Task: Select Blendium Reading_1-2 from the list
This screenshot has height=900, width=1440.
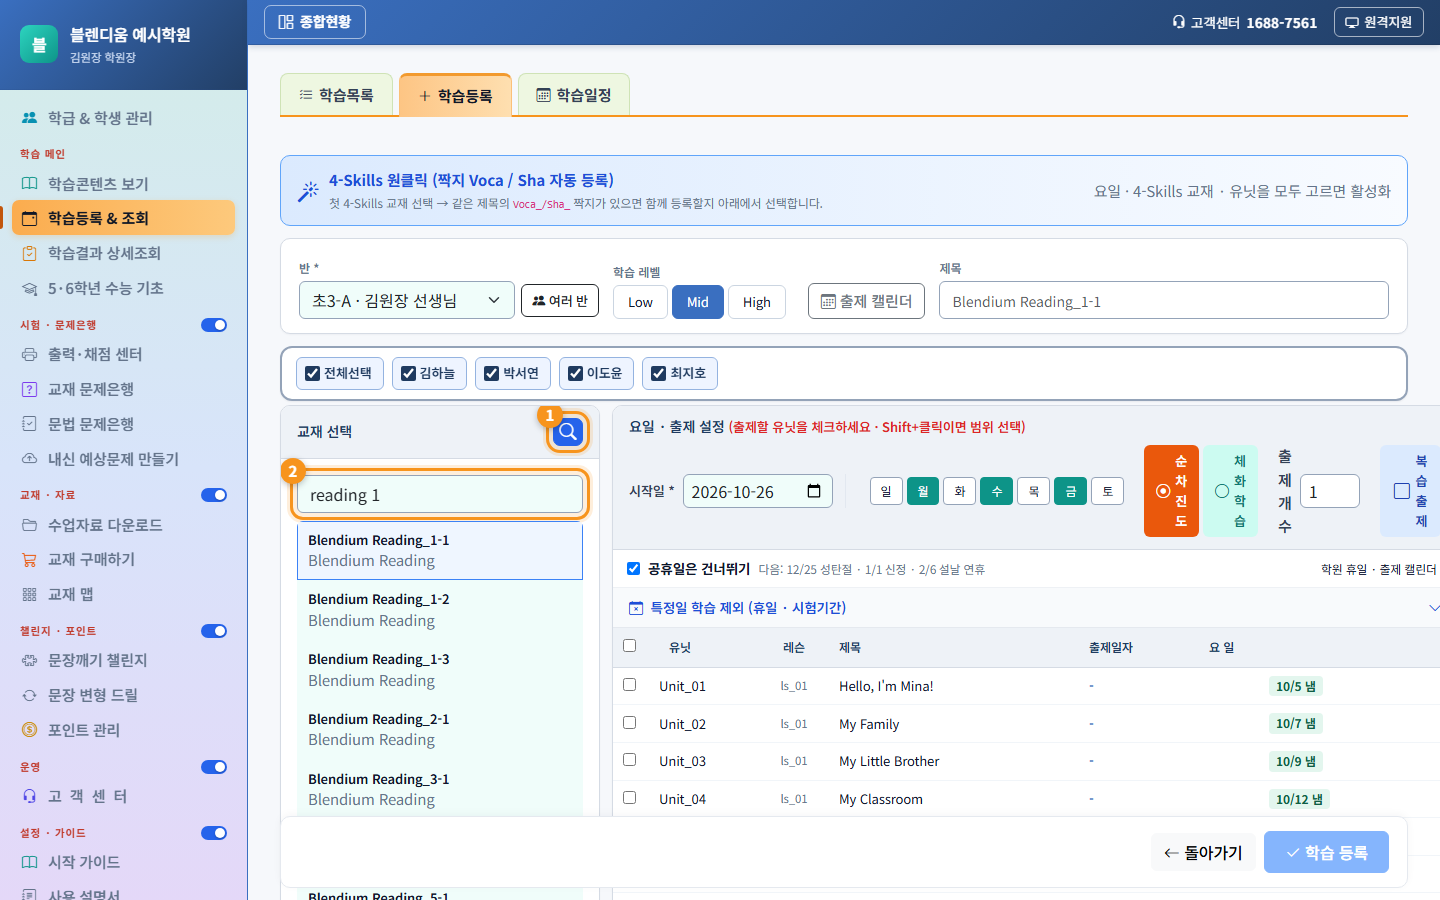Action: tap(440, 610)
